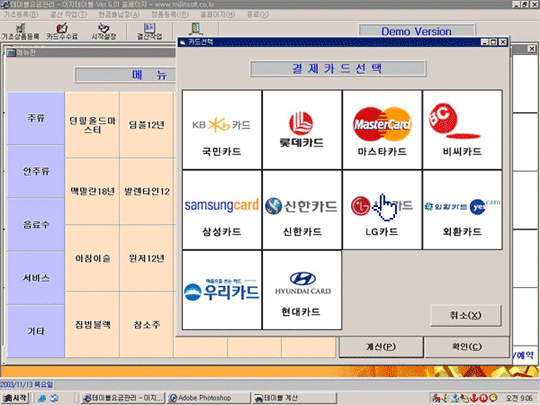Viewport: 540px width, 405px height.
Task: Select the MasterCard 마스타카드 tile
Action: point(382,130)
